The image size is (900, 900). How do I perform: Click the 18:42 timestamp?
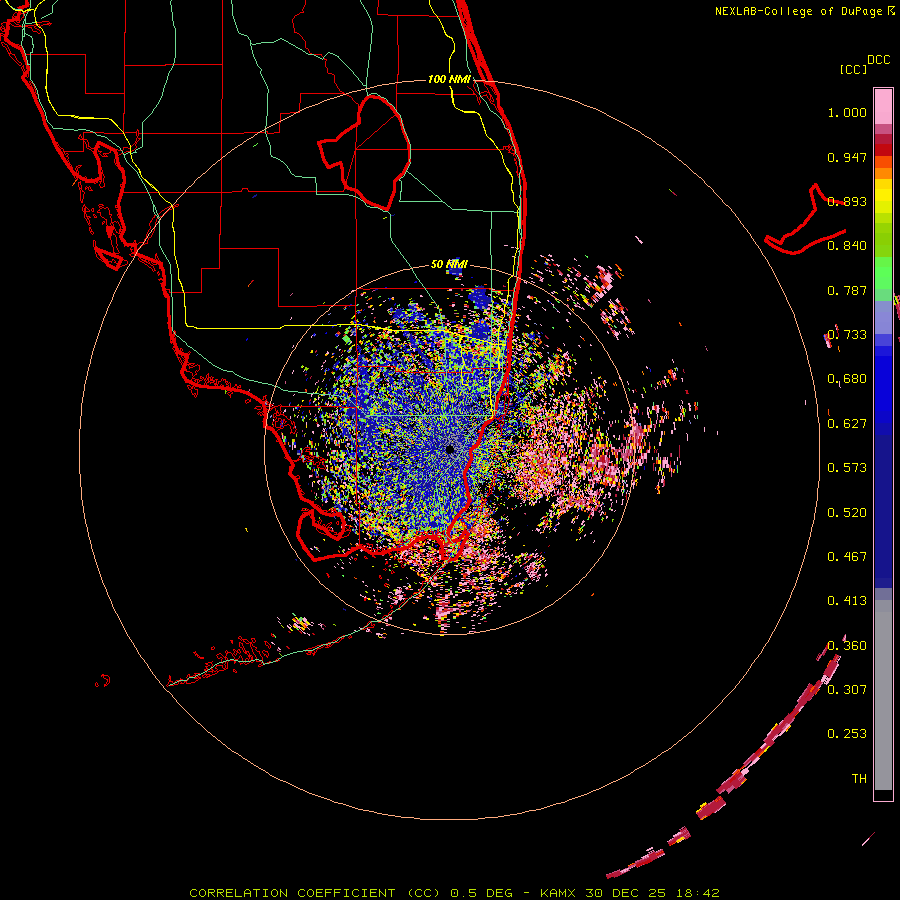(698, 893)
